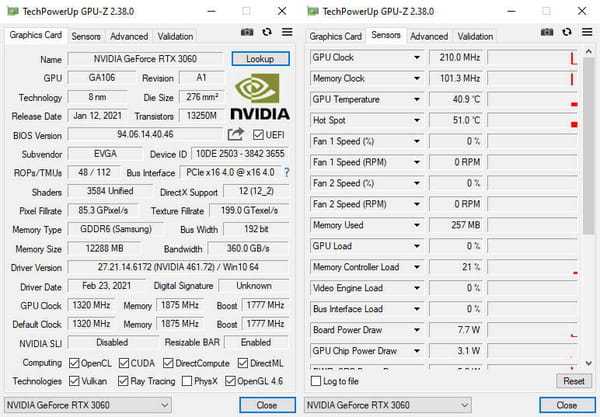
Task: Click the Lookup button
Action: tap(260, 59)
